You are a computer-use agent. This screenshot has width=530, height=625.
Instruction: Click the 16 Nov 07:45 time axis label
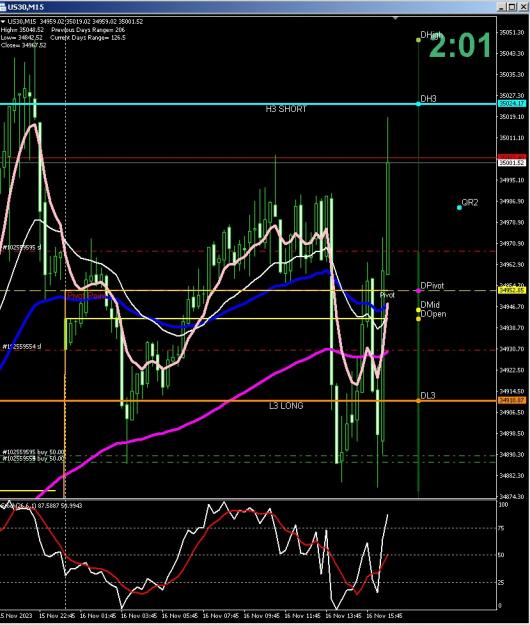point(221,616)
